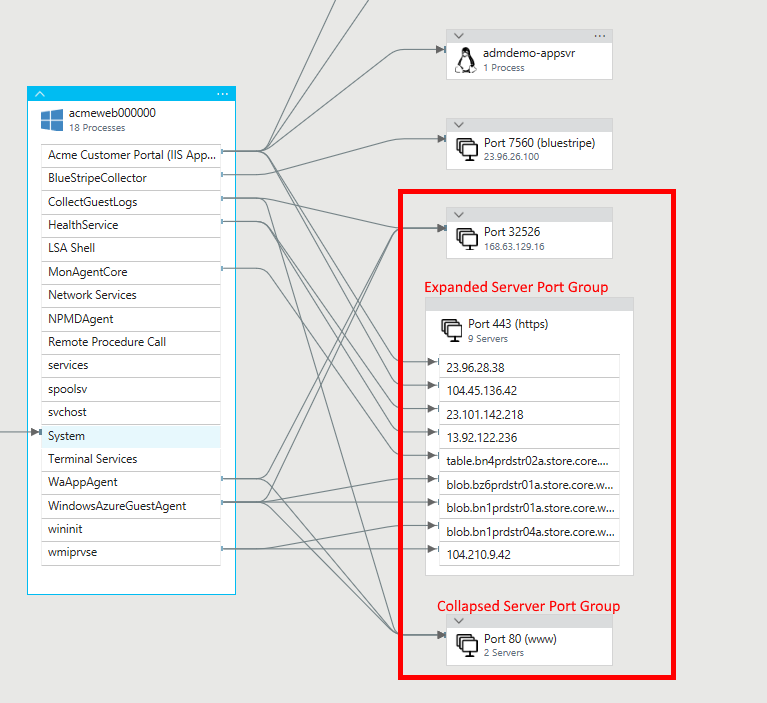
Task: Click the acmeweb000000 machine name
Action: (x=112, y=113)
